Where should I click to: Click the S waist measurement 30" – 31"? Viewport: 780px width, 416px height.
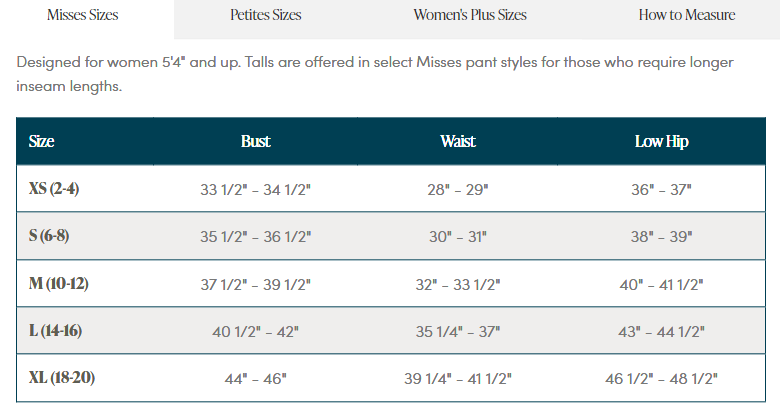(x=458, y=236)
